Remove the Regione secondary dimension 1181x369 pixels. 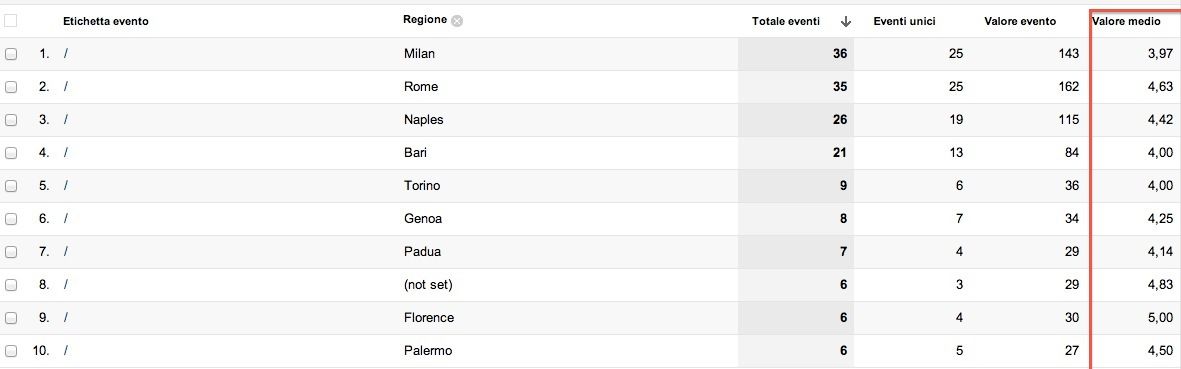[456, 21]
